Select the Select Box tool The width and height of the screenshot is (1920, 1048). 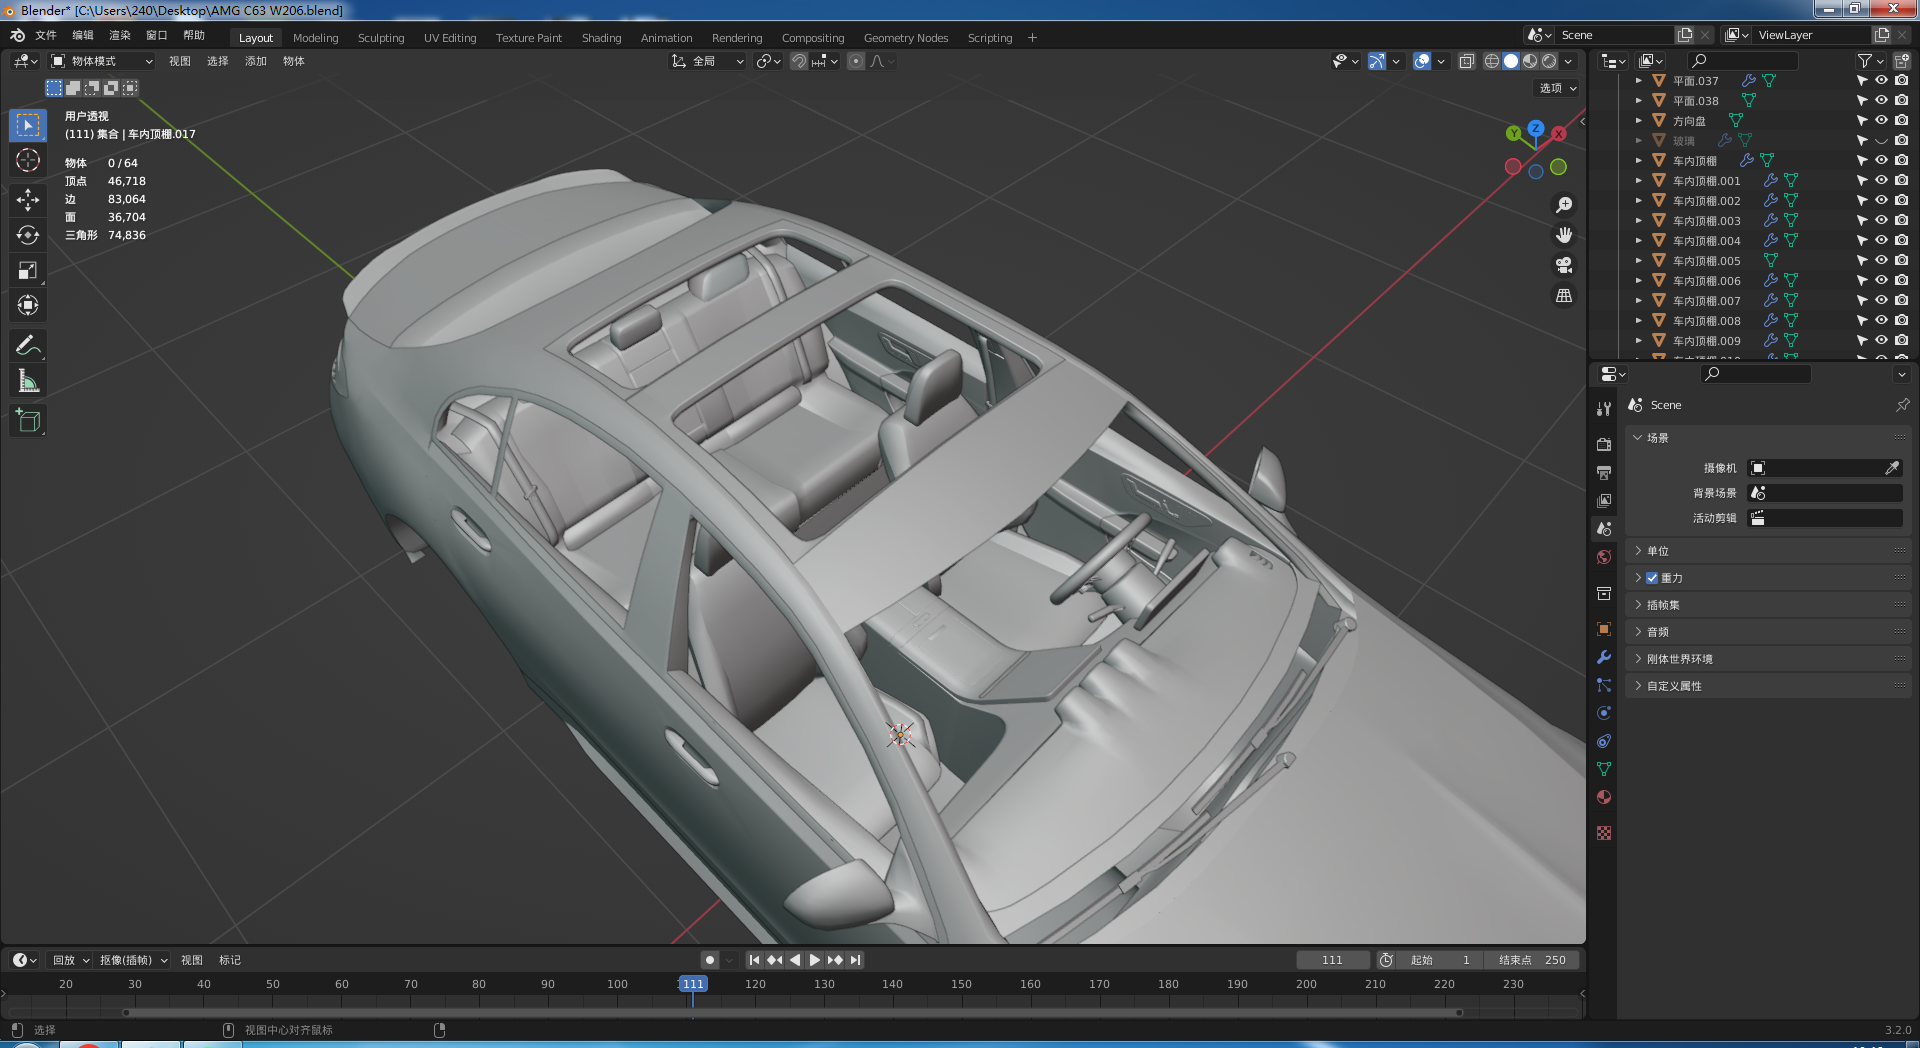click(x=28, y=125)
